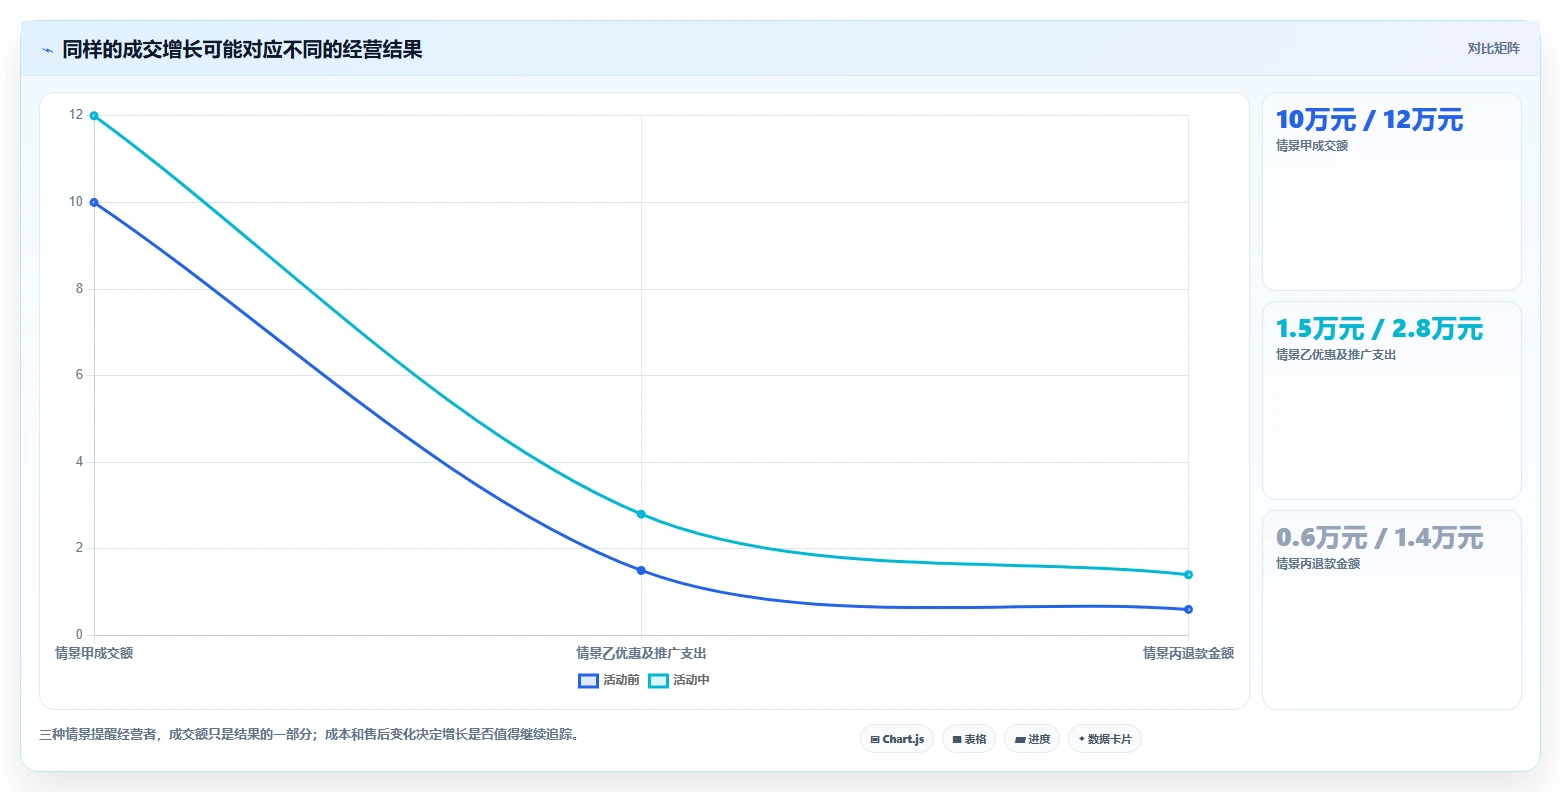Click the y-axis tick label 6
The width and height of the screenshot is (1561, 792).
(79, 375)
